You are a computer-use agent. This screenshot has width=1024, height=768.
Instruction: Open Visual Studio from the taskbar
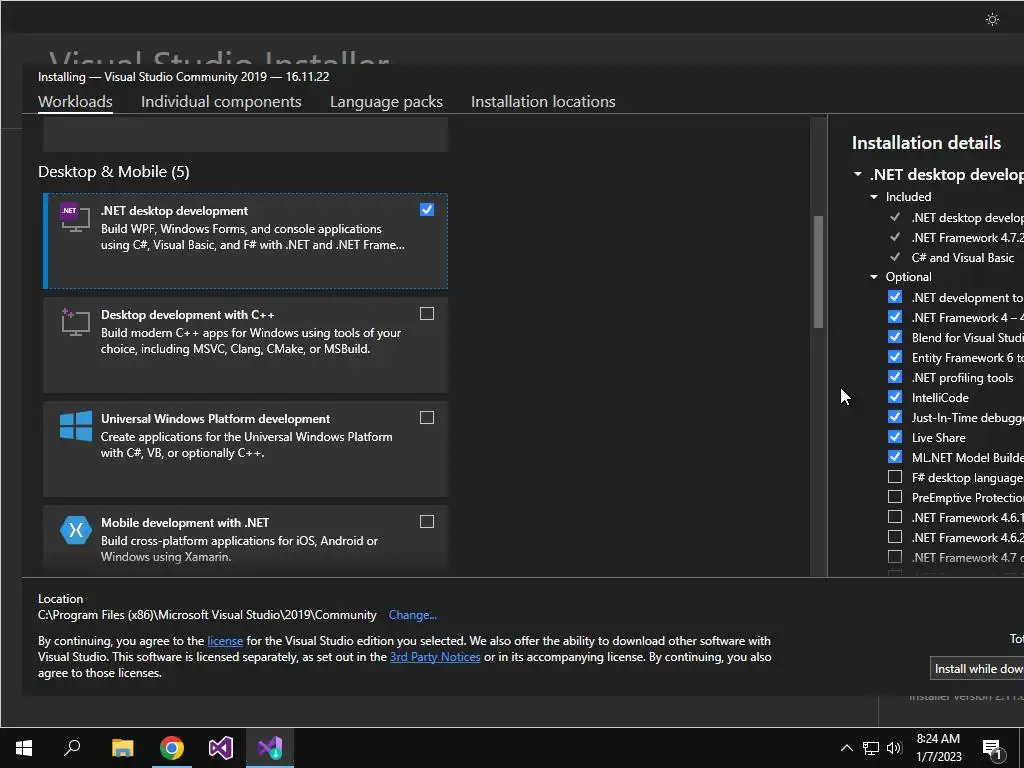tap(221, 747)
